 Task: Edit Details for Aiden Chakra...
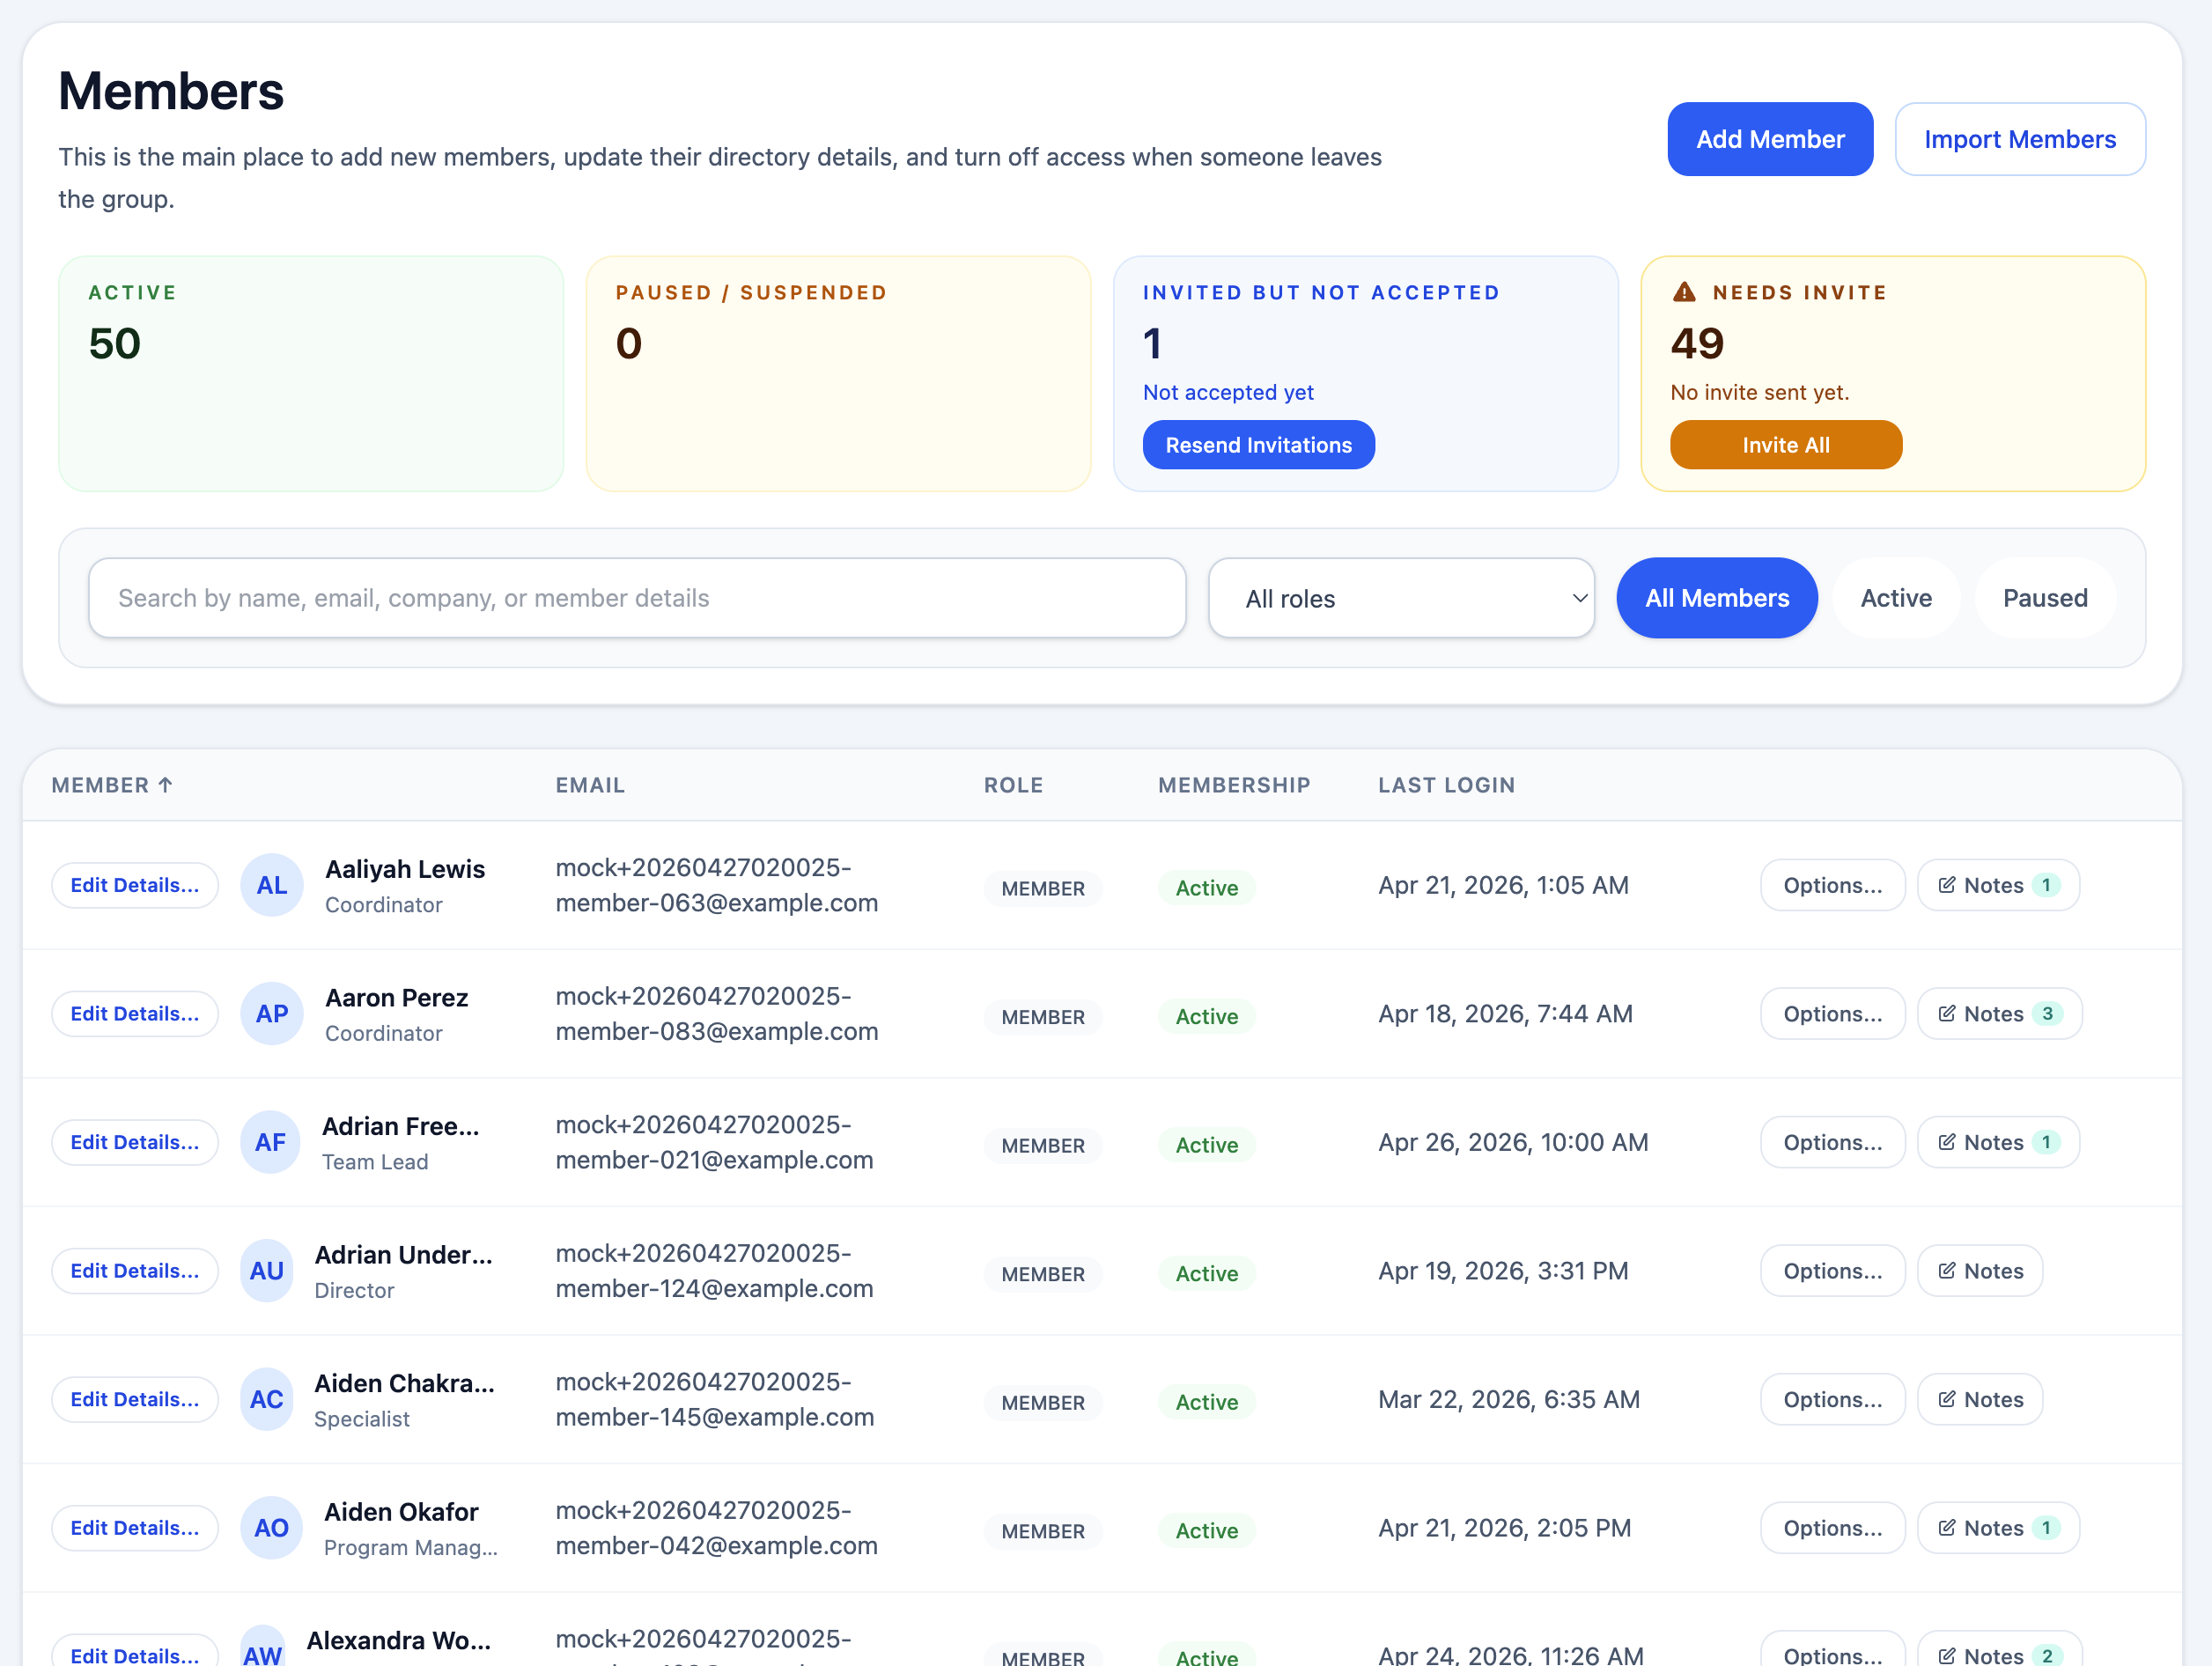(135, 1399)
